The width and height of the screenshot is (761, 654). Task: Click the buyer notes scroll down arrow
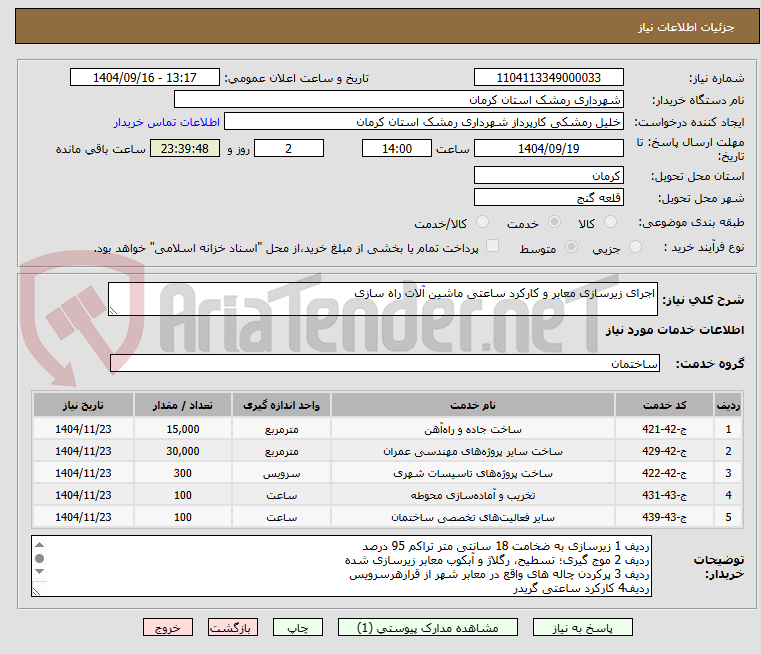pyautogui.click(x=40, y=571)
